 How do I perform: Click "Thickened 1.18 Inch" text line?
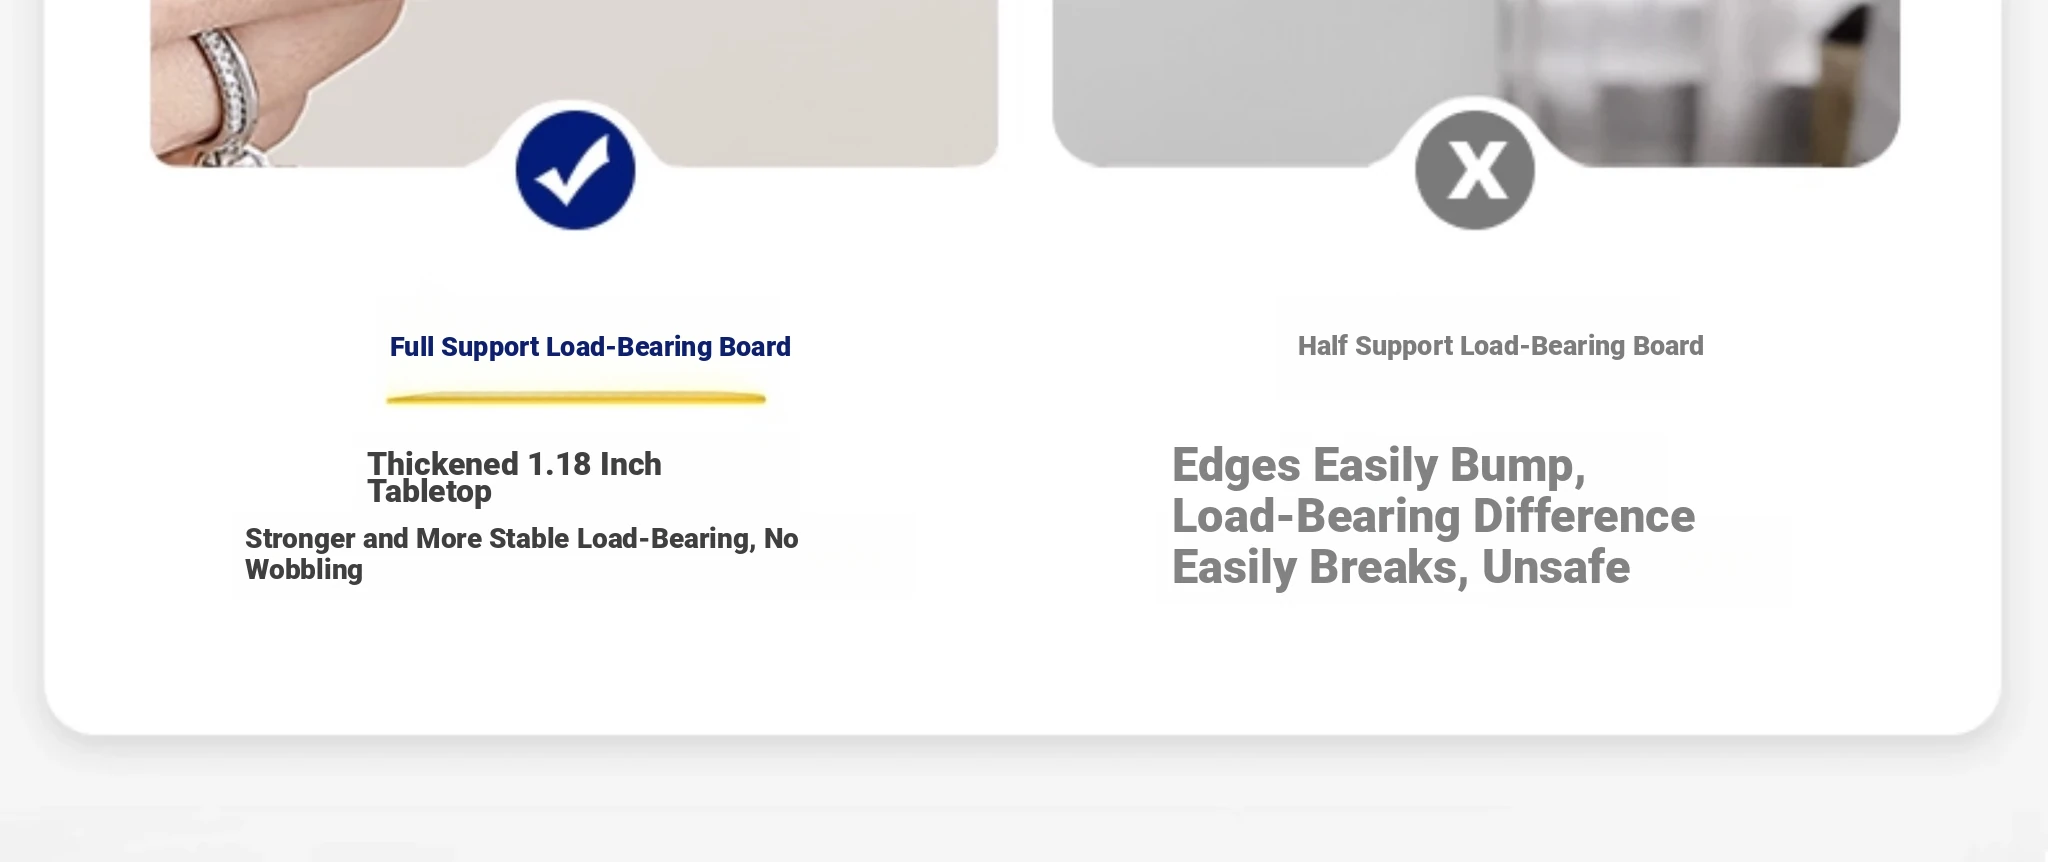514,464
